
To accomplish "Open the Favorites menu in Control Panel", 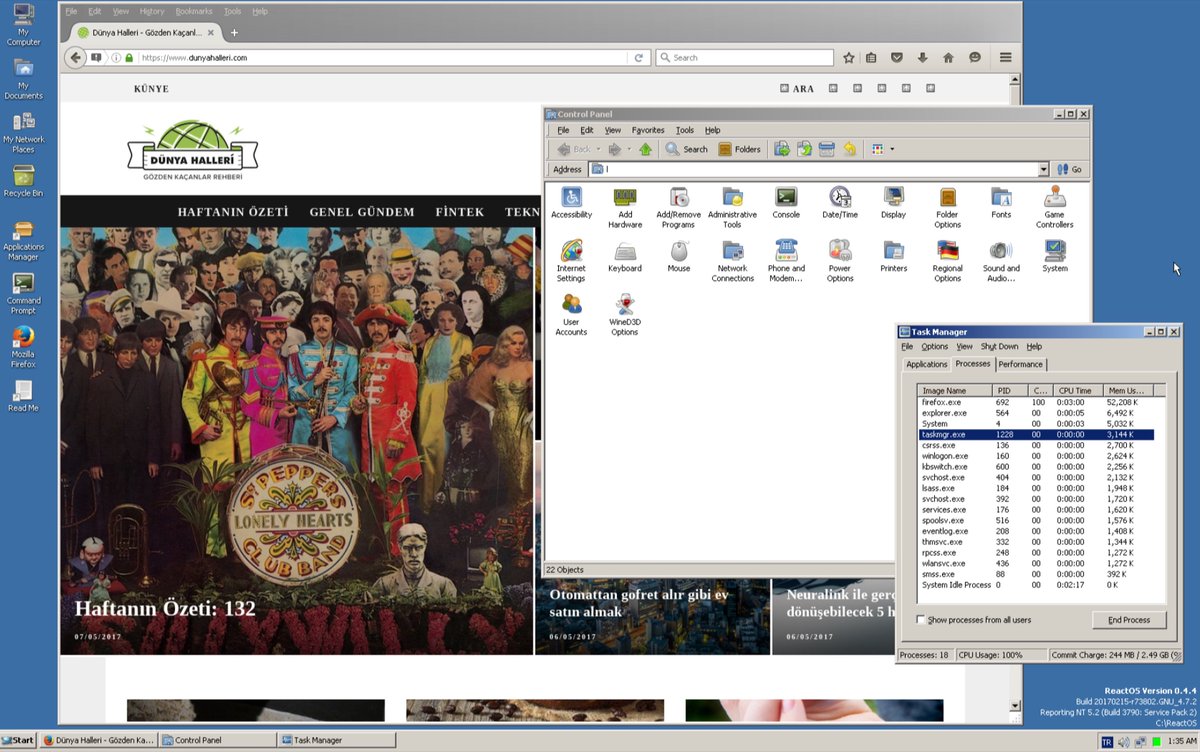I will [647, 130].
